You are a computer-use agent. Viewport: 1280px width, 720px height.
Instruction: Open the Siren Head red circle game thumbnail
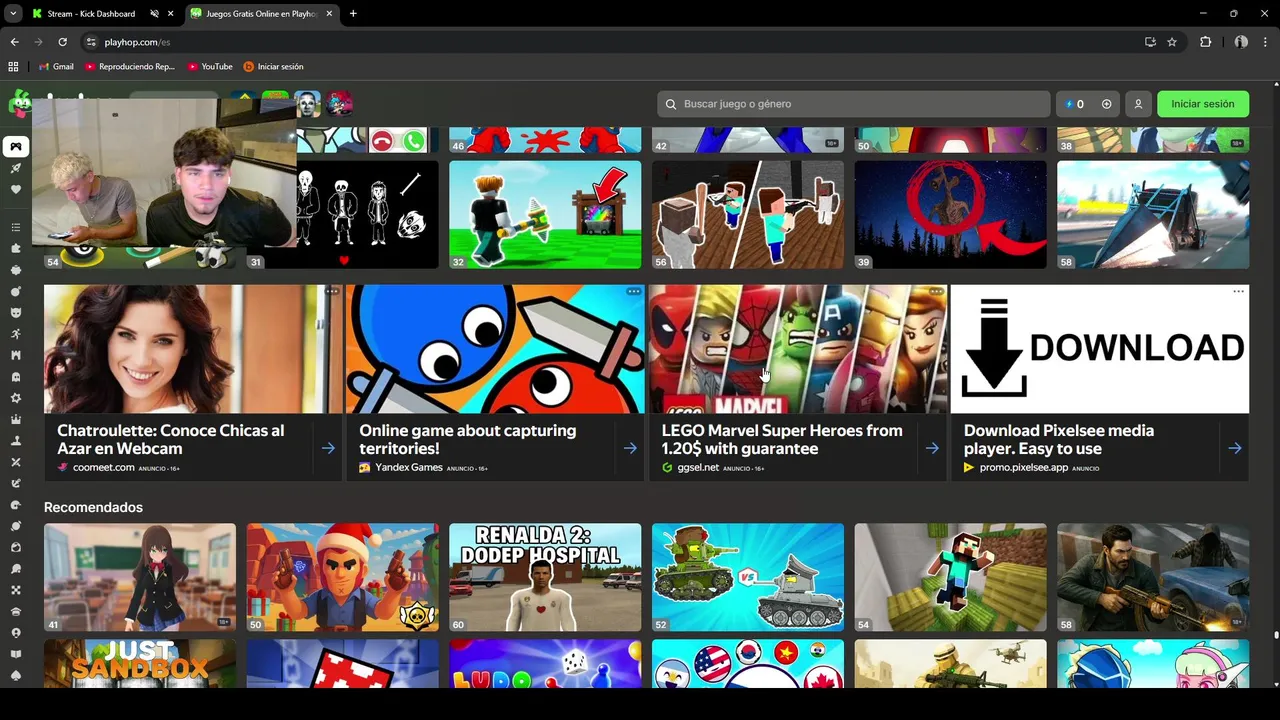(950, 214)
